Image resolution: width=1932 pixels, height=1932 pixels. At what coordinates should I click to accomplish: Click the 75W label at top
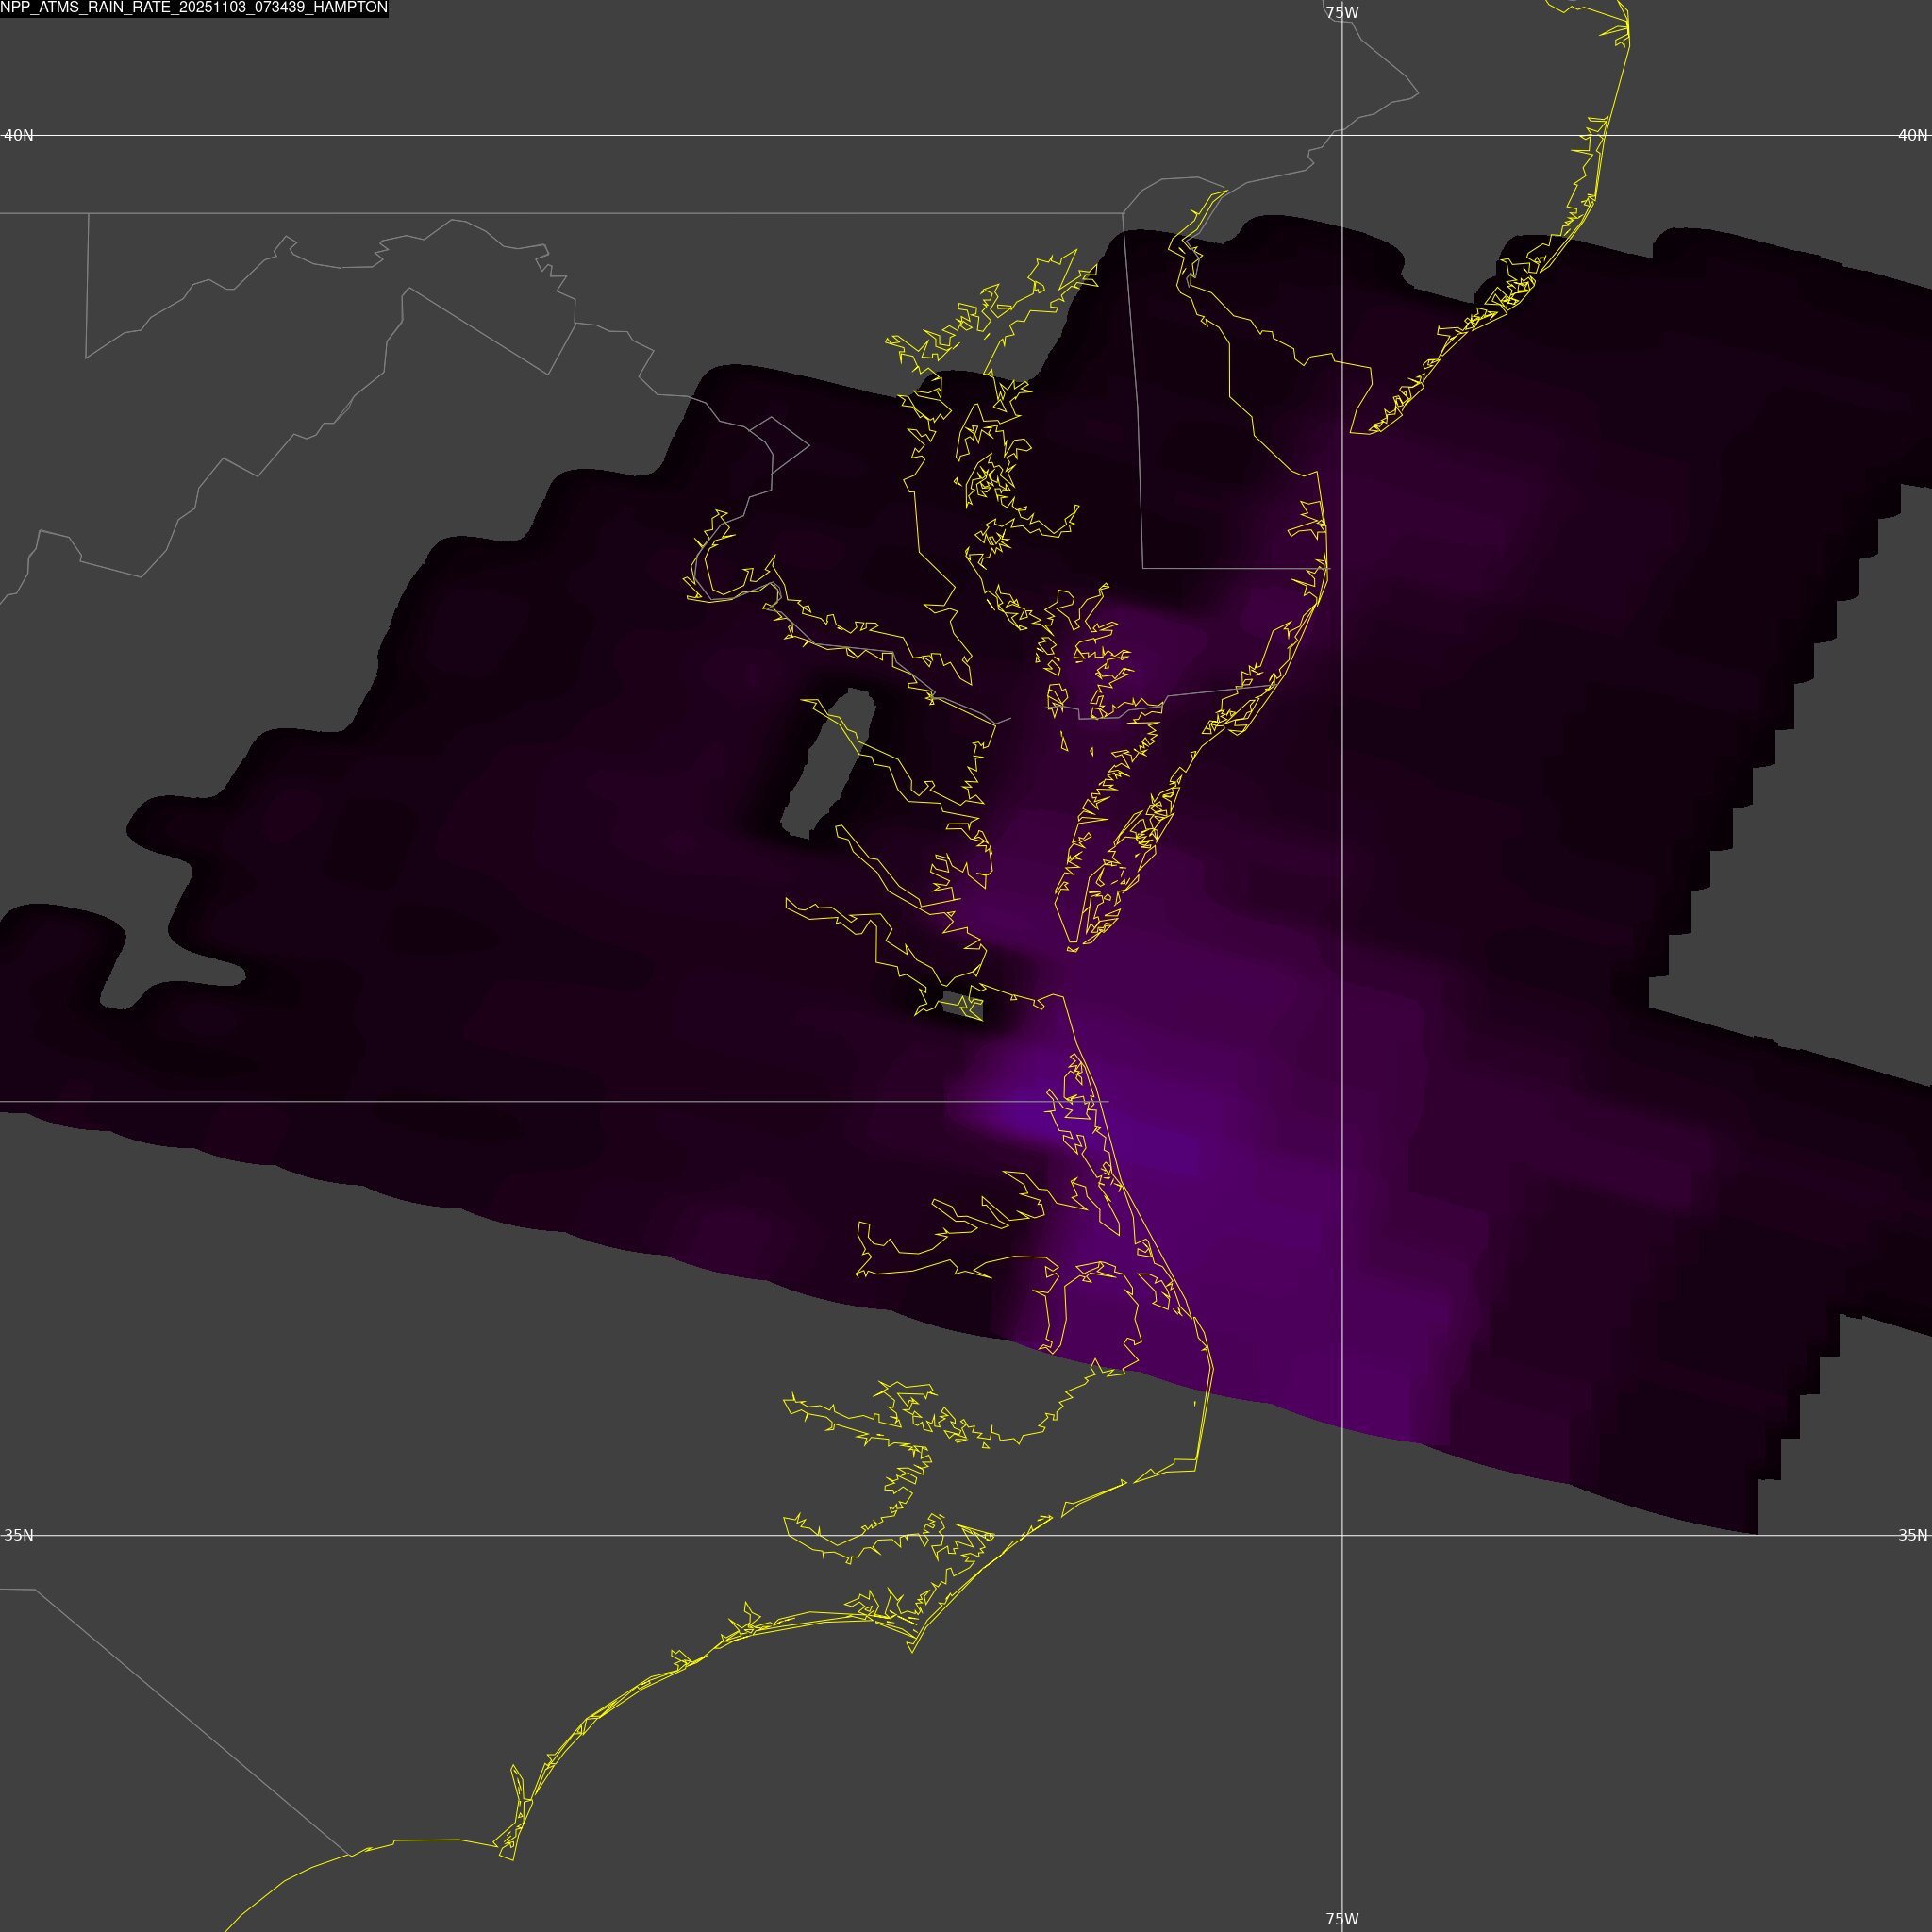click(1342, 13)
